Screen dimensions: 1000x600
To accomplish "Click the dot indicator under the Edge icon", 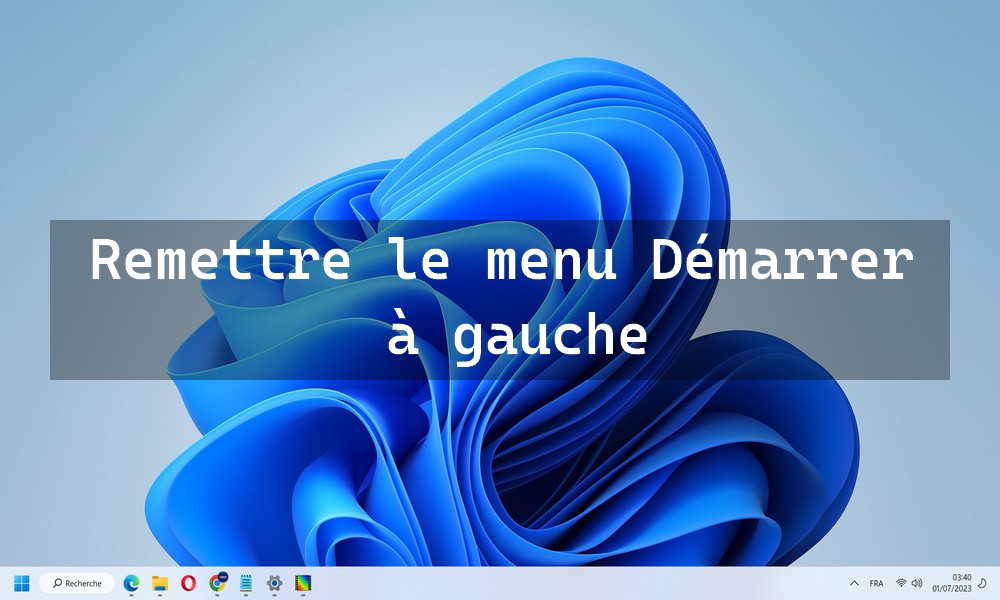I will [x=130, y=593].
